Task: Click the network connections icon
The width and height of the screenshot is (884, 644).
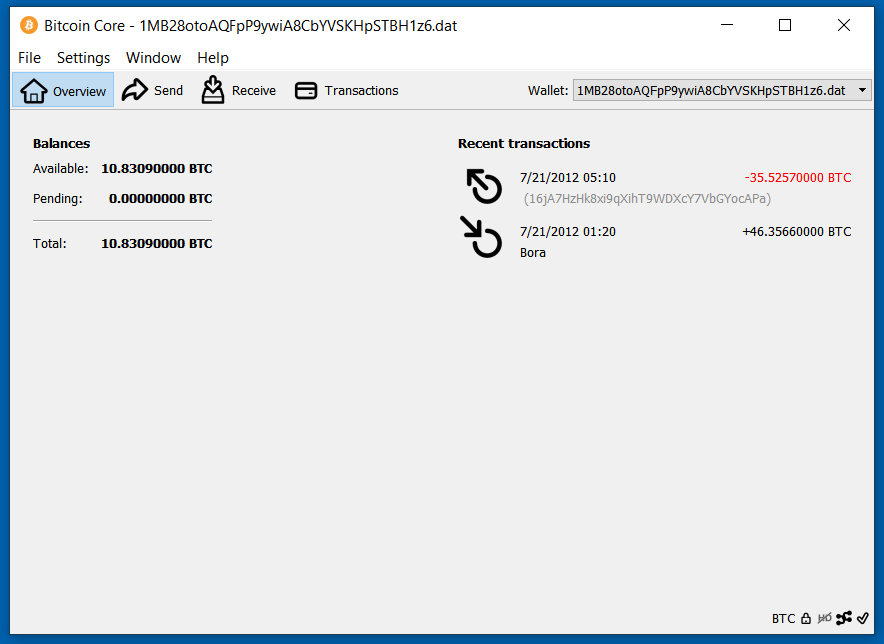Action: pos(844,619)
